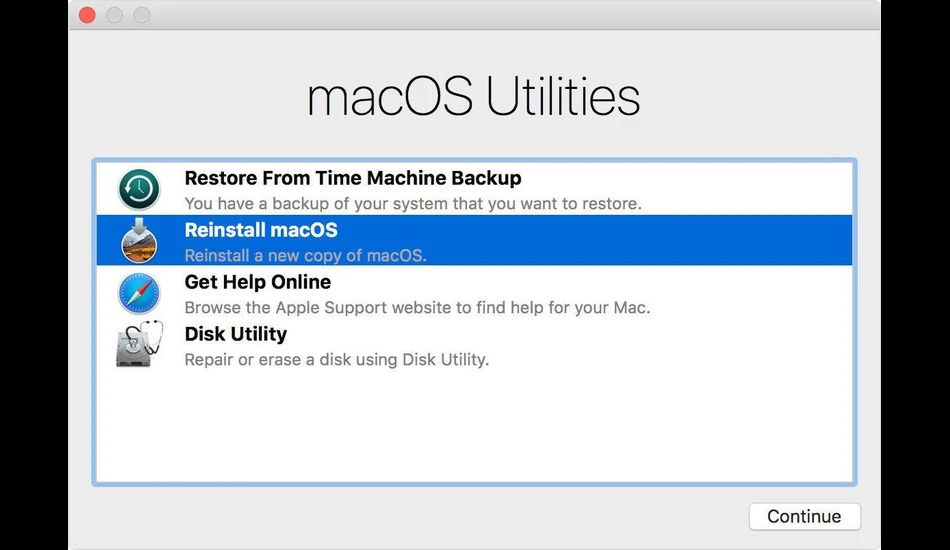Click the Continue button
The image size is (950, 550).
805,516
